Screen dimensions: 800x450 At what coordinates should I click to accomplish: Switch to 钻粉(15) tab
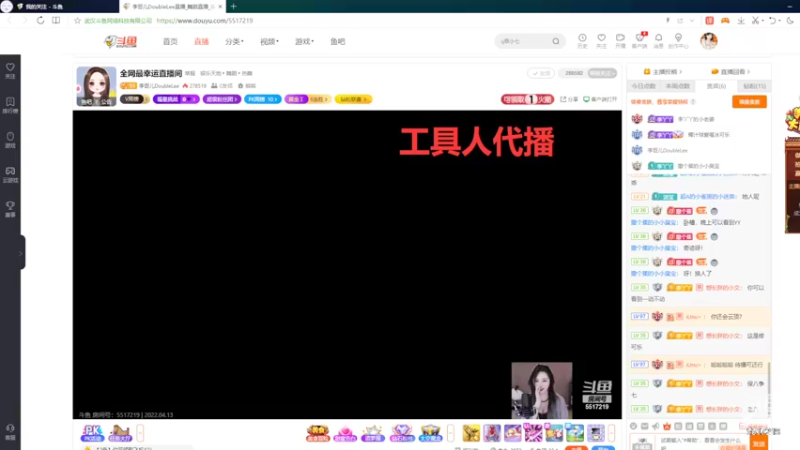pos(755,86)
